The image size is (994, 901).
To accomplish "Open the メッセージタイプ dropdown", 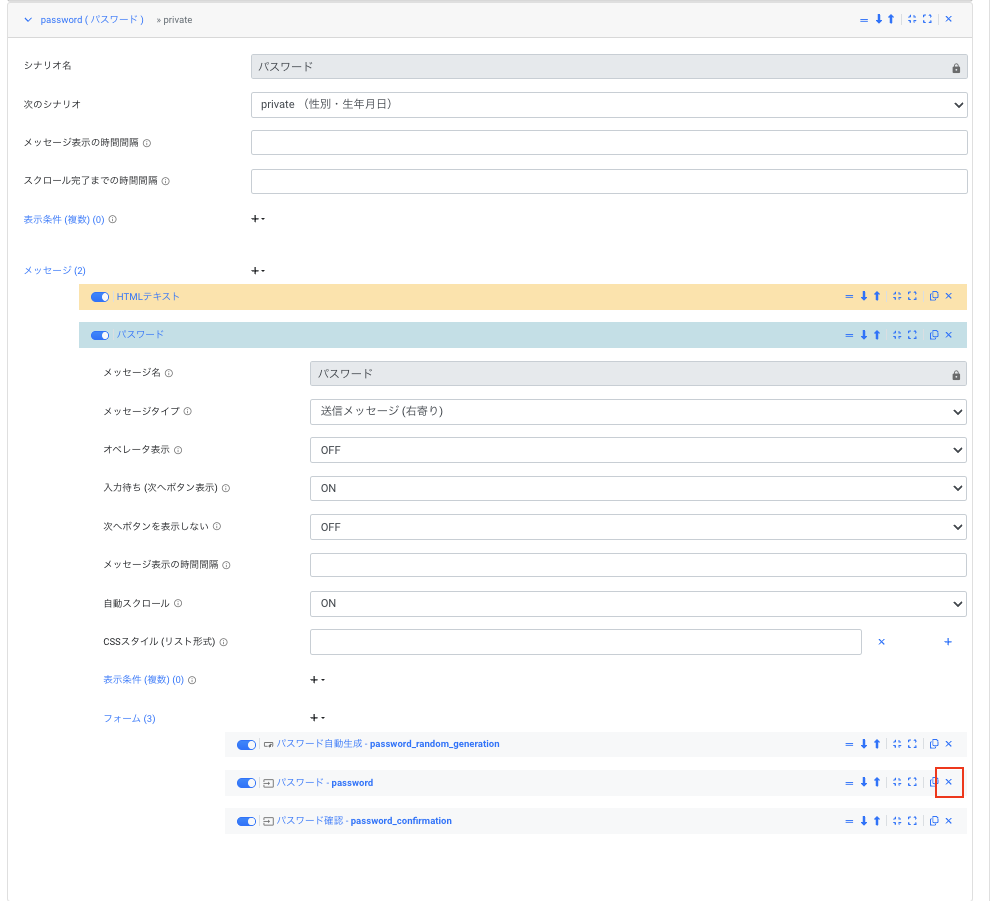I will pyautogui.click(x=637, y=411).
